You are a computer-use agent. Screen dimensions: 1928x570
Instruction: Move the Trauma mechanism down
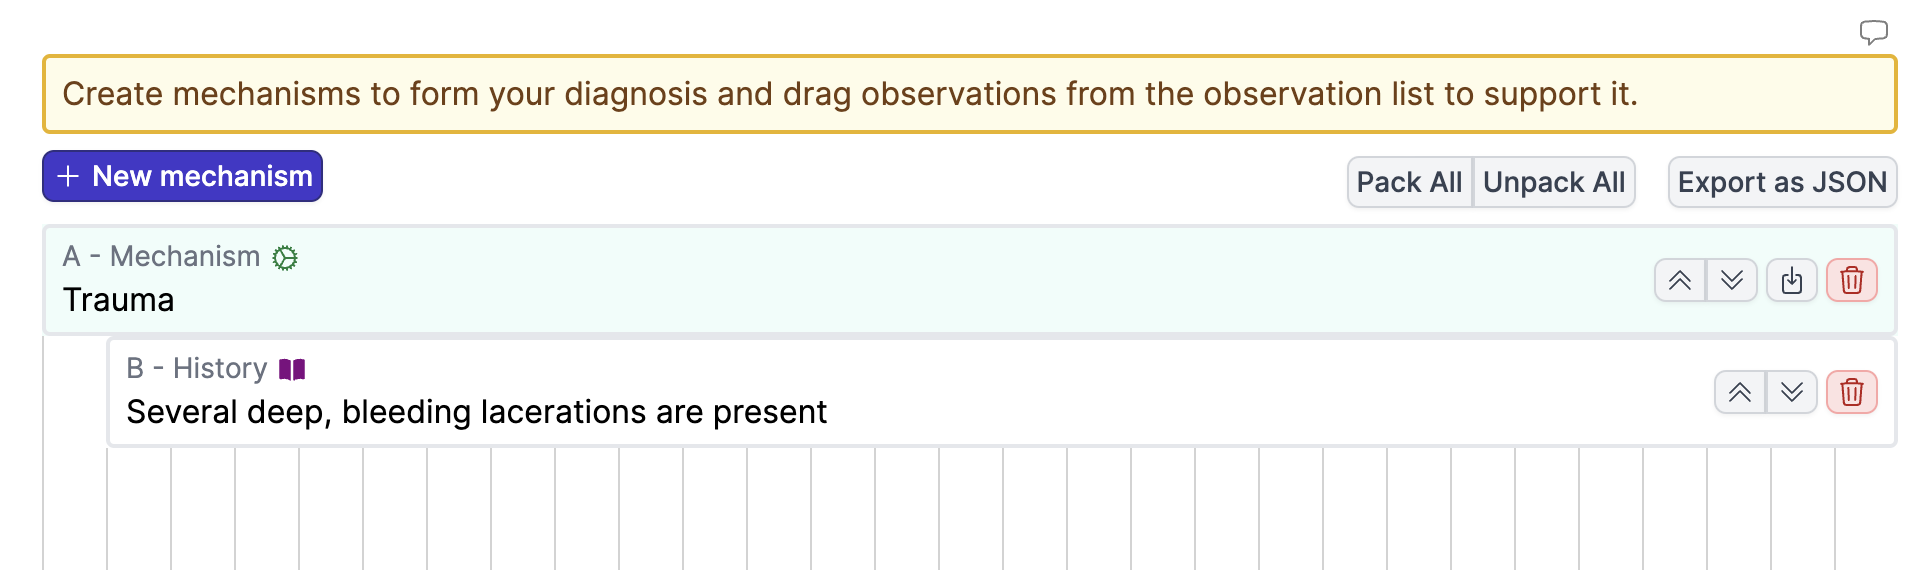(1732, 281)
